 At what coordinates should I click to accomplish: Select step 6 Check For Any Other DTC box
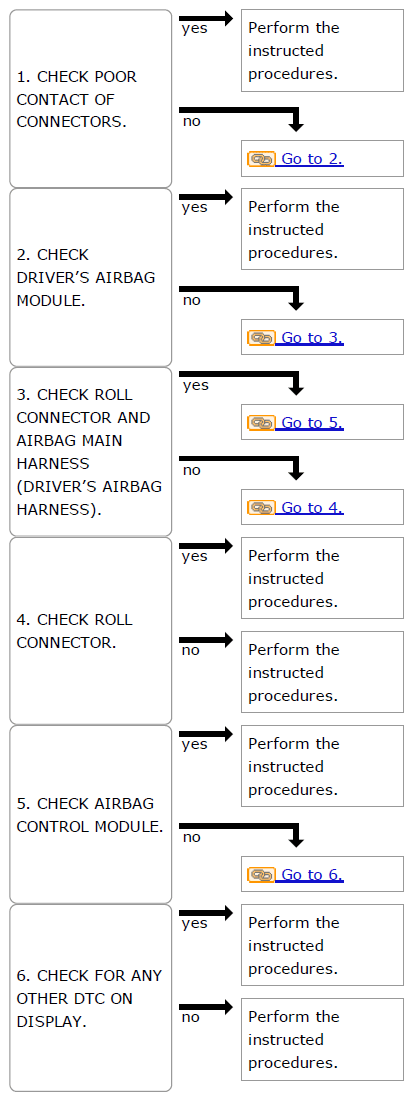tap(91, 998)
